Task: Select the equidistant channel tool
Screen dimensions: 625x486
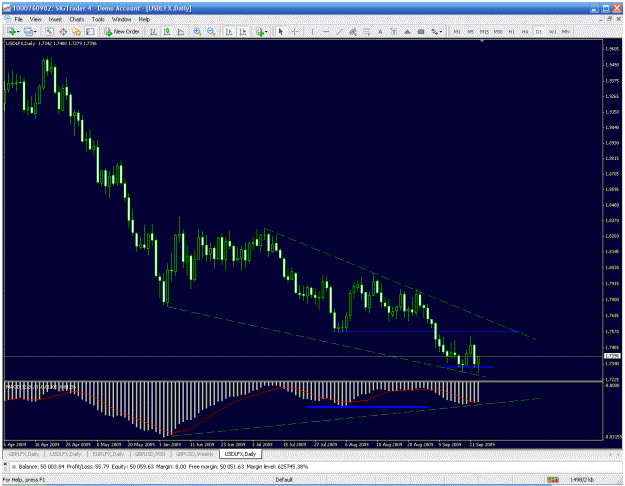Action: (353, 31)
